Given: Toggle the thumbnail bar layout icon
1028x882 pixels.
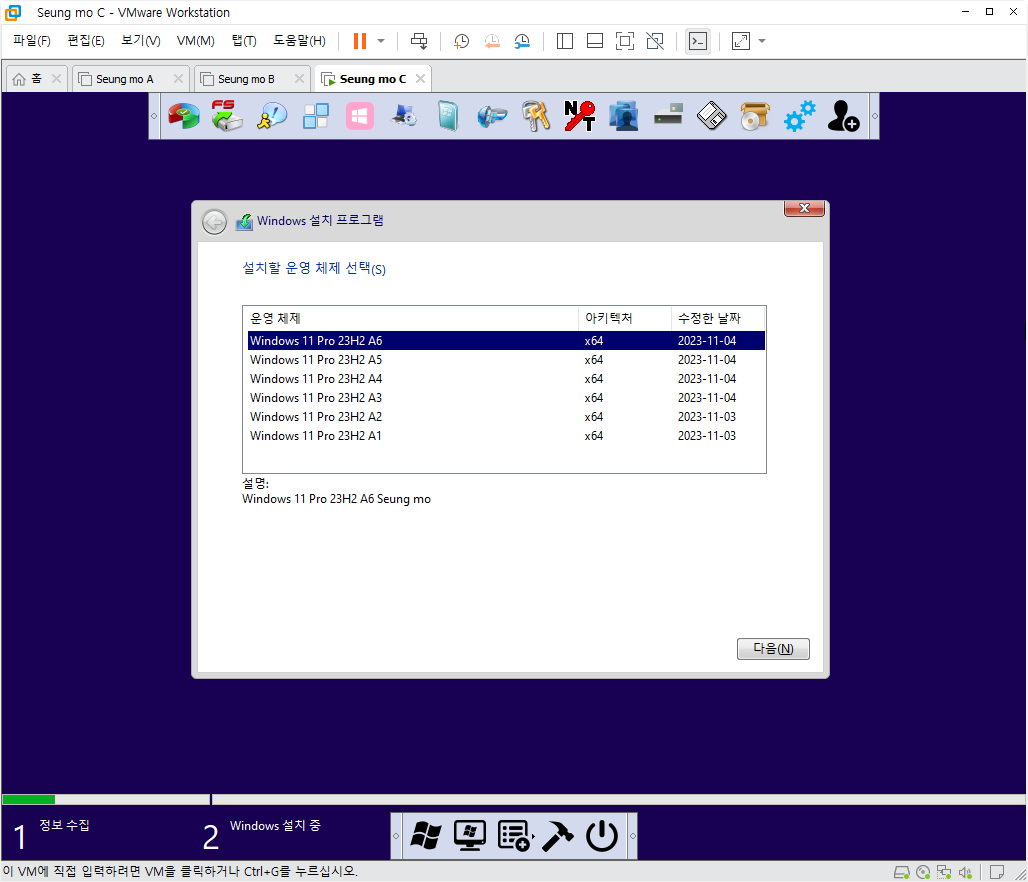Looking at the screenshot, I should pos(595,41).
